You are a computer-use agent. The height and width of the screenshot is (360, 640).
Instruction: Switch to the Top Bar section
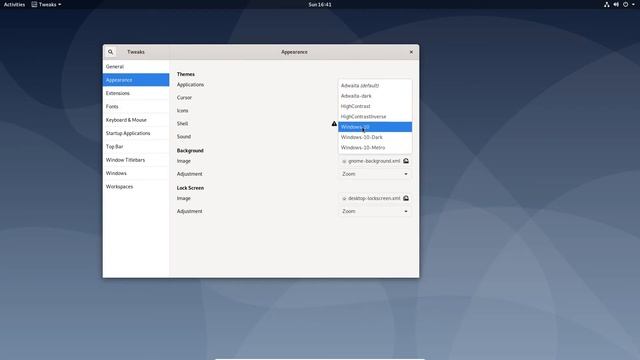[136, 147]
